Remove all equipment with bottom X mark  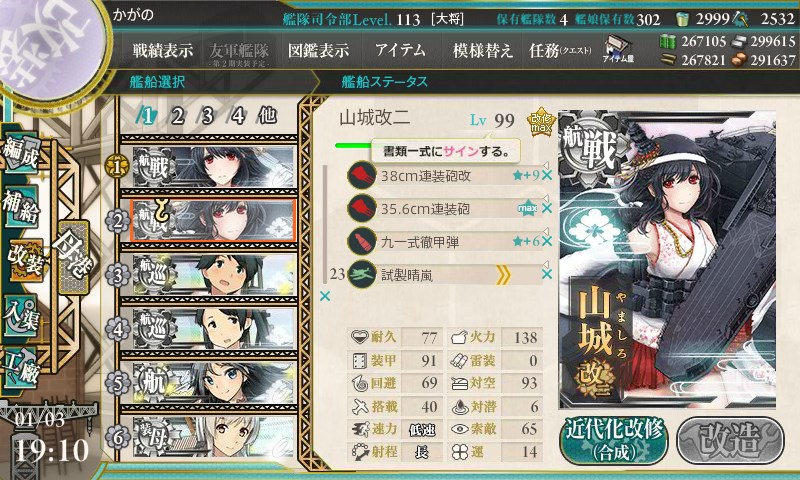click(324, 296)
